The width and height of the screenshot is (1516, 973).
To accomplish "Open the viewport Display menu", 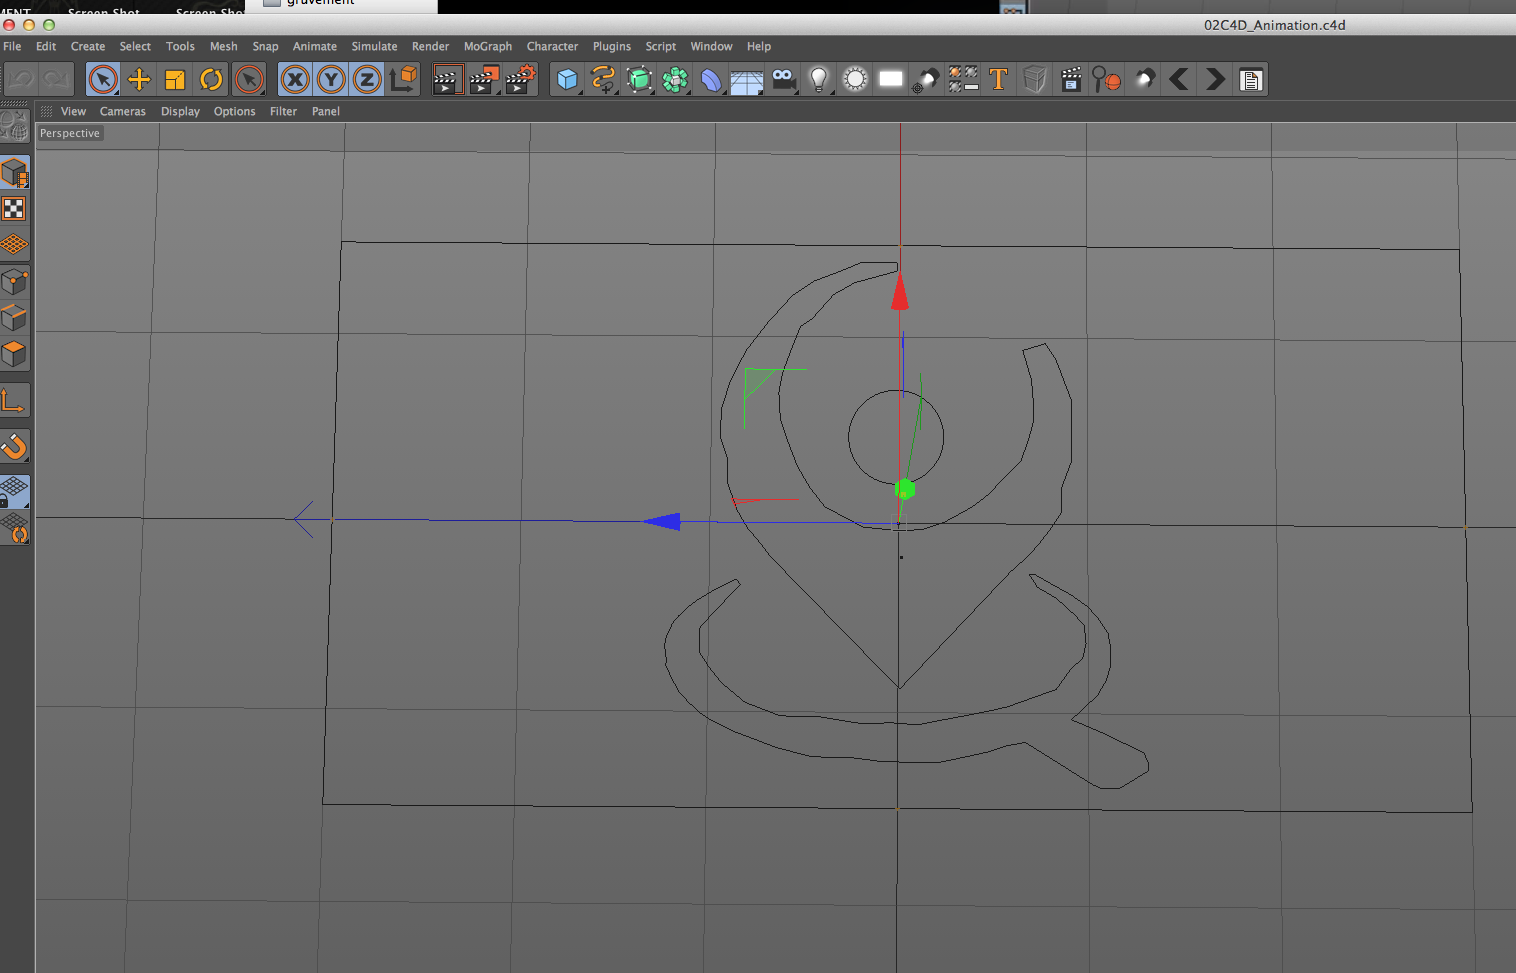I will coord(180,111).
